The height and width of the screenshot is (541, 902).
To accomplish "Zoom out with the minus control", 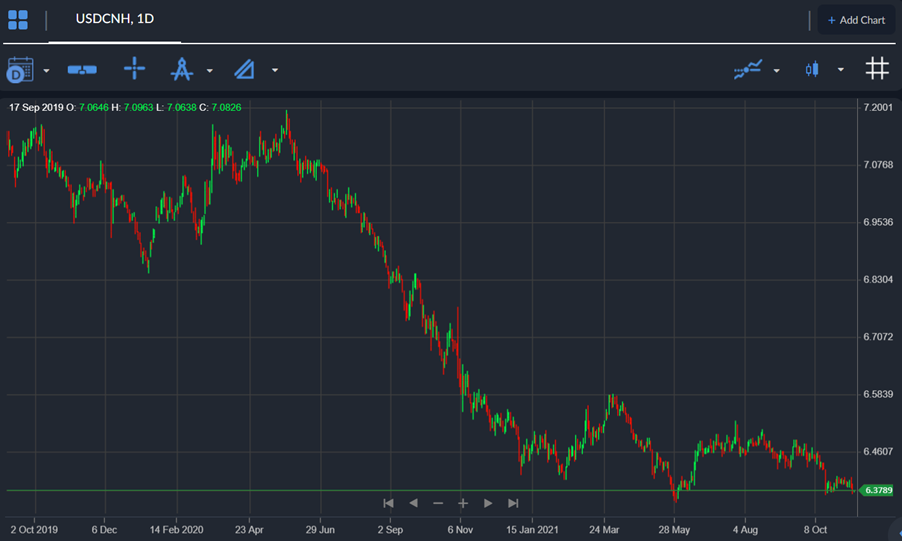I will (438, 504).
